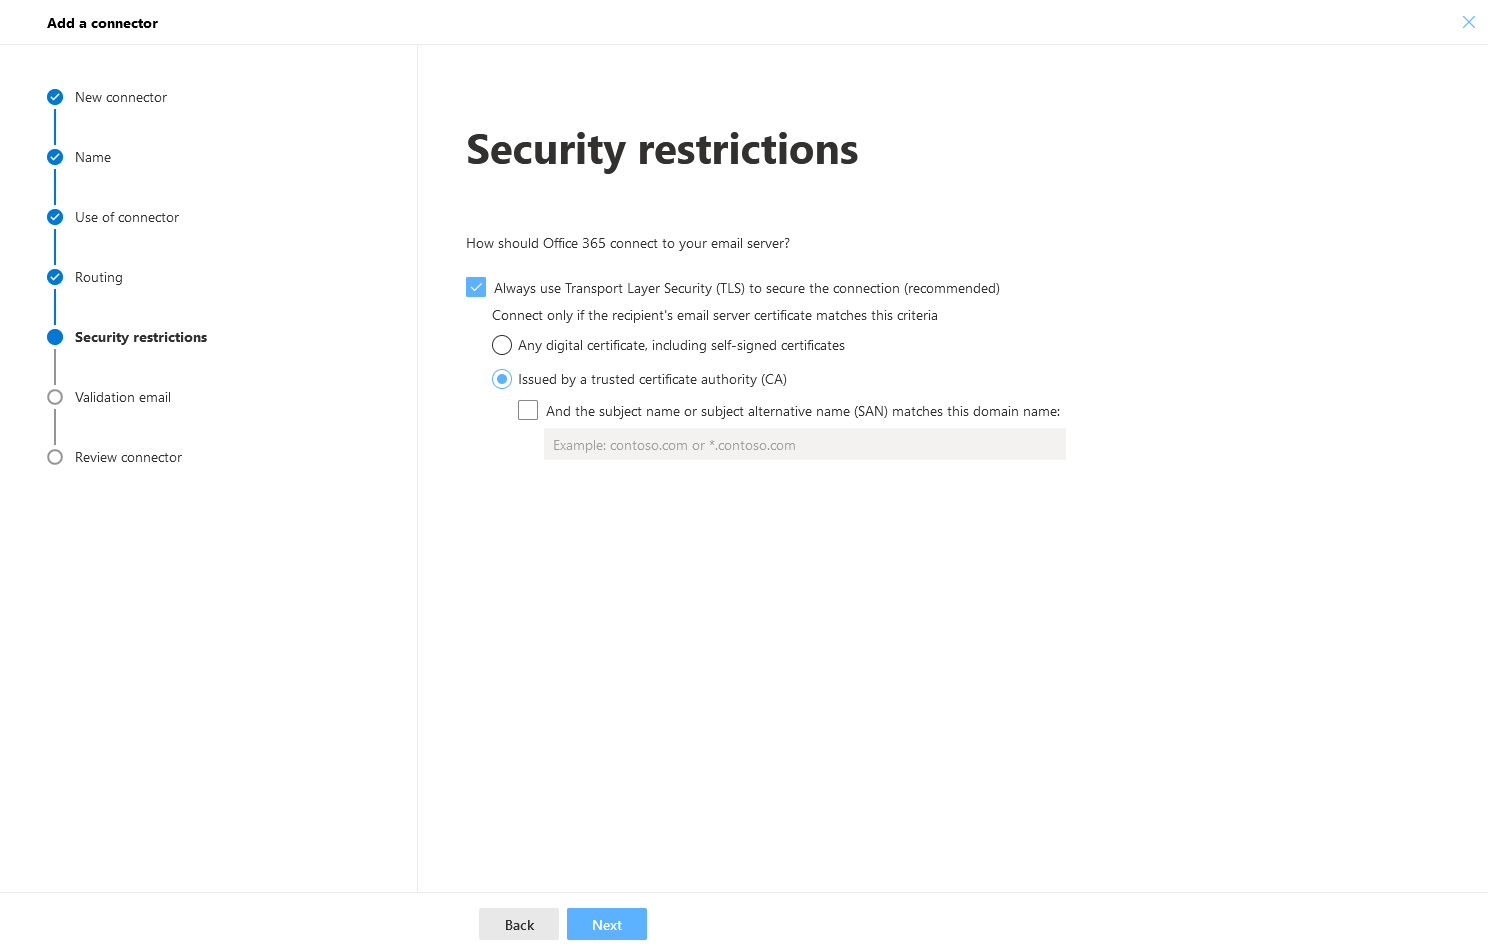Return to the Routing step
The width and height of the screenshot is (1488, 952).
tap(99, 277)
